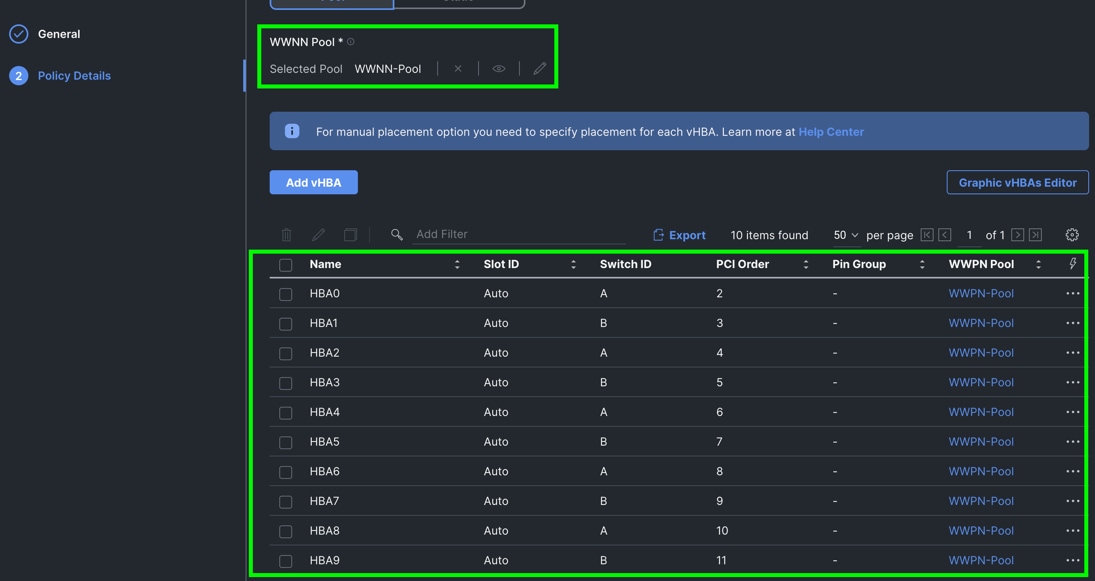Open the 50 per page dropdown
This screenshot has height=581, width=1095.
click(x=845, y=235)
